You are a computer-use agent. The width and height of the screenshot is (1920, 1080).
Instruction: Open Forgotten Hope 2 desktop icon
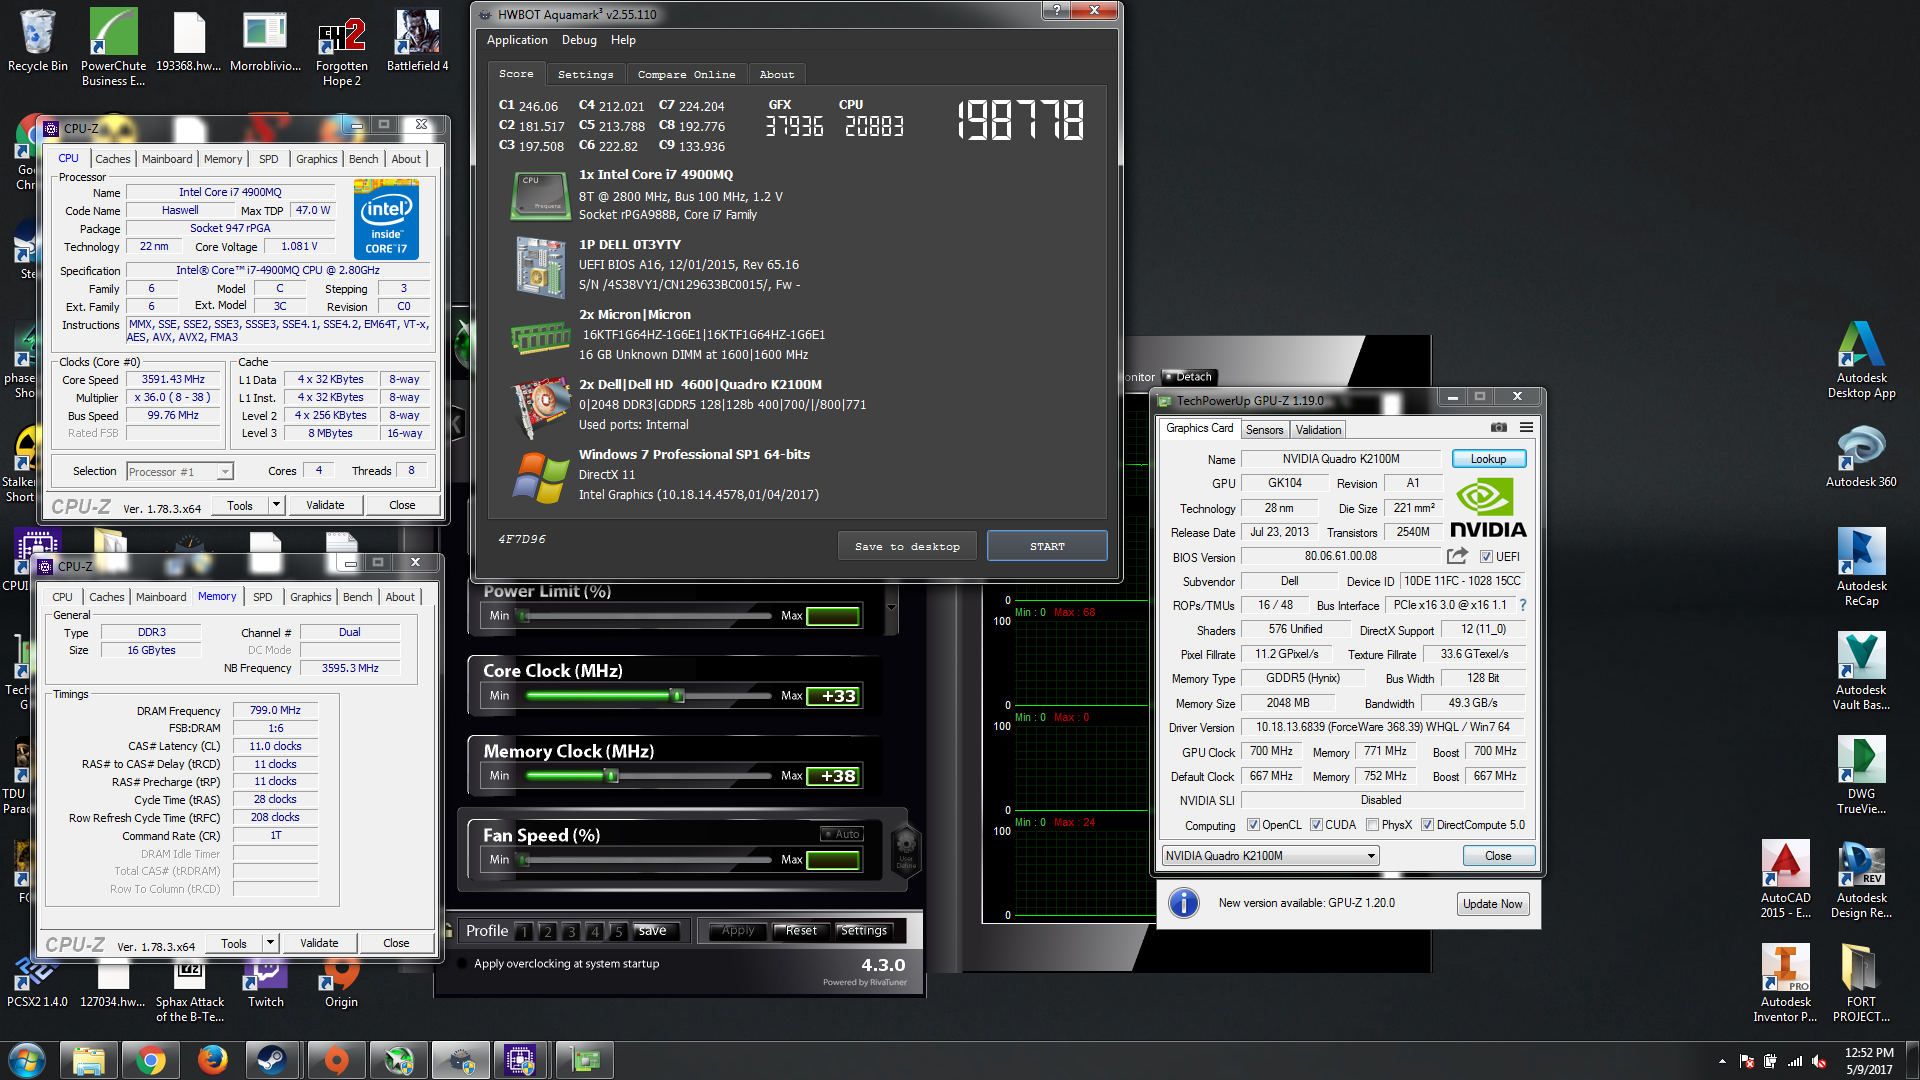point(341,48)
